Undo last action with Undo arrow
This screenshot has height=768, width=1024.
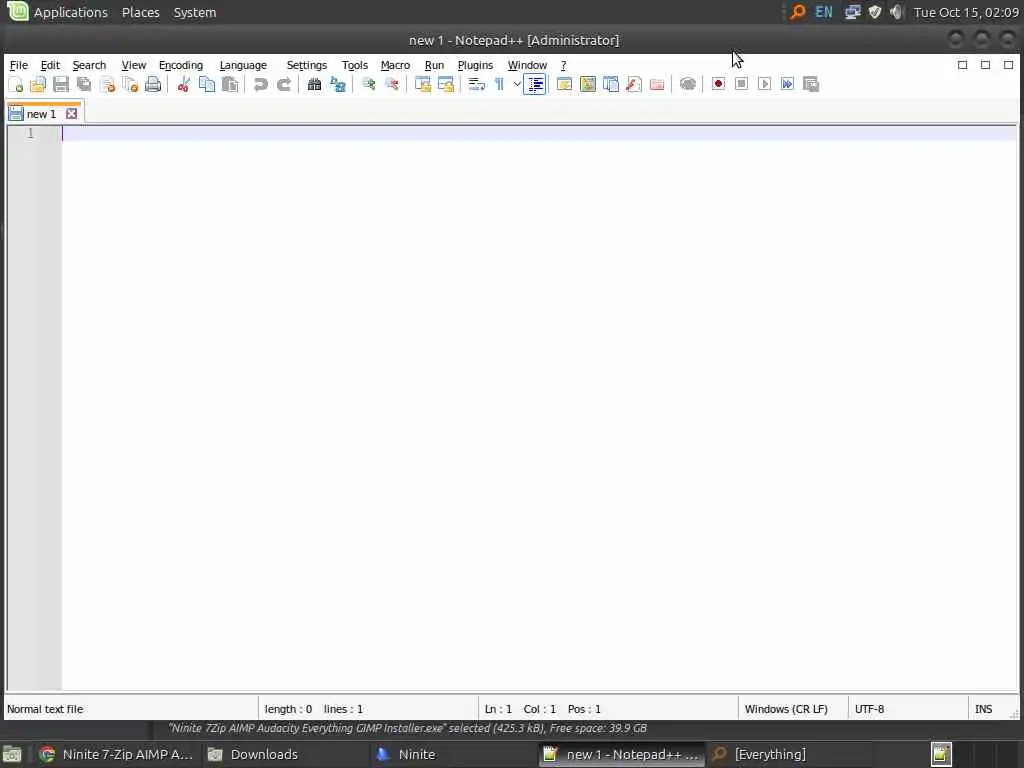click(x=261, y=84)
